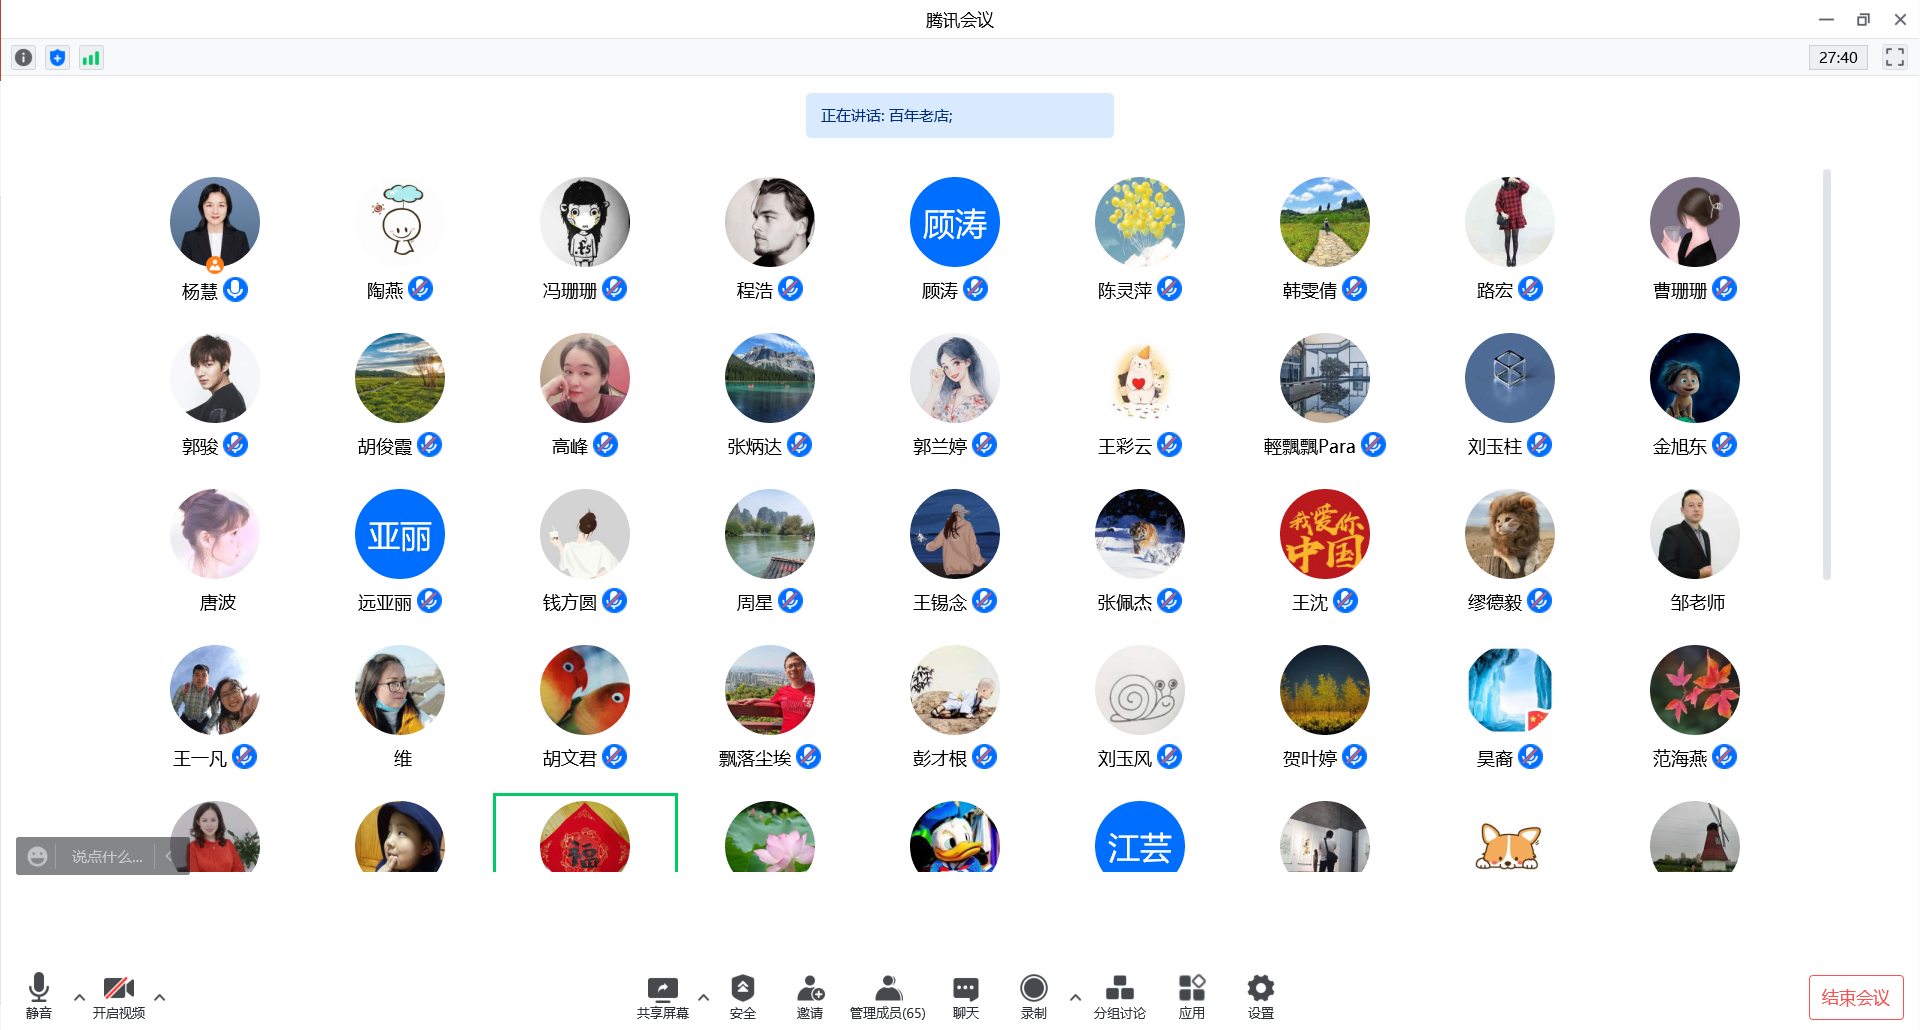
Task: Show network signal status
Action: pyautogui.click(x=91, y=58)
